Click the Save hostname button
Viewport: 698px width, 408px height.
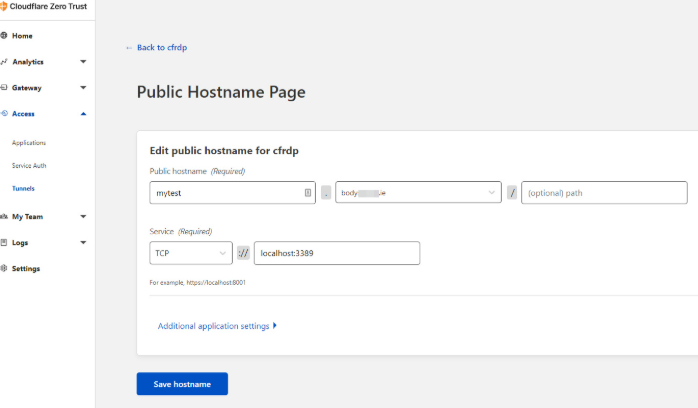[182, 385]
